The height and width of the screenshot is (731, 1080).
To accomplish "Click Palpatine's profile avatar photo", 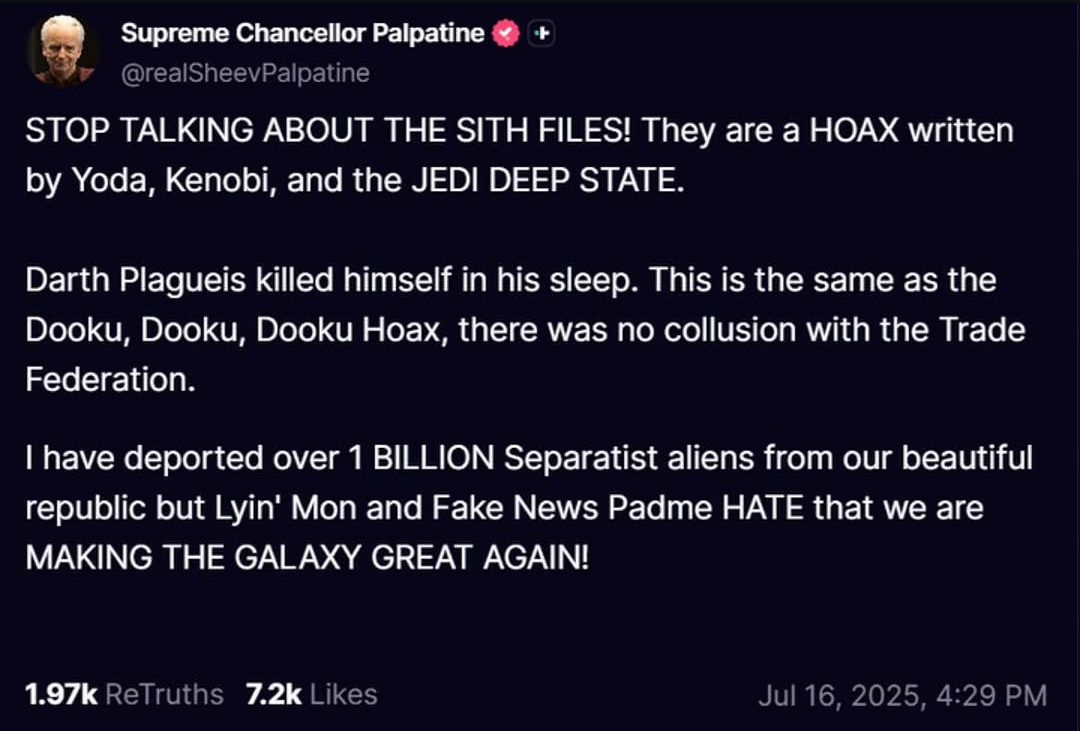I will (x=62, y=49).
